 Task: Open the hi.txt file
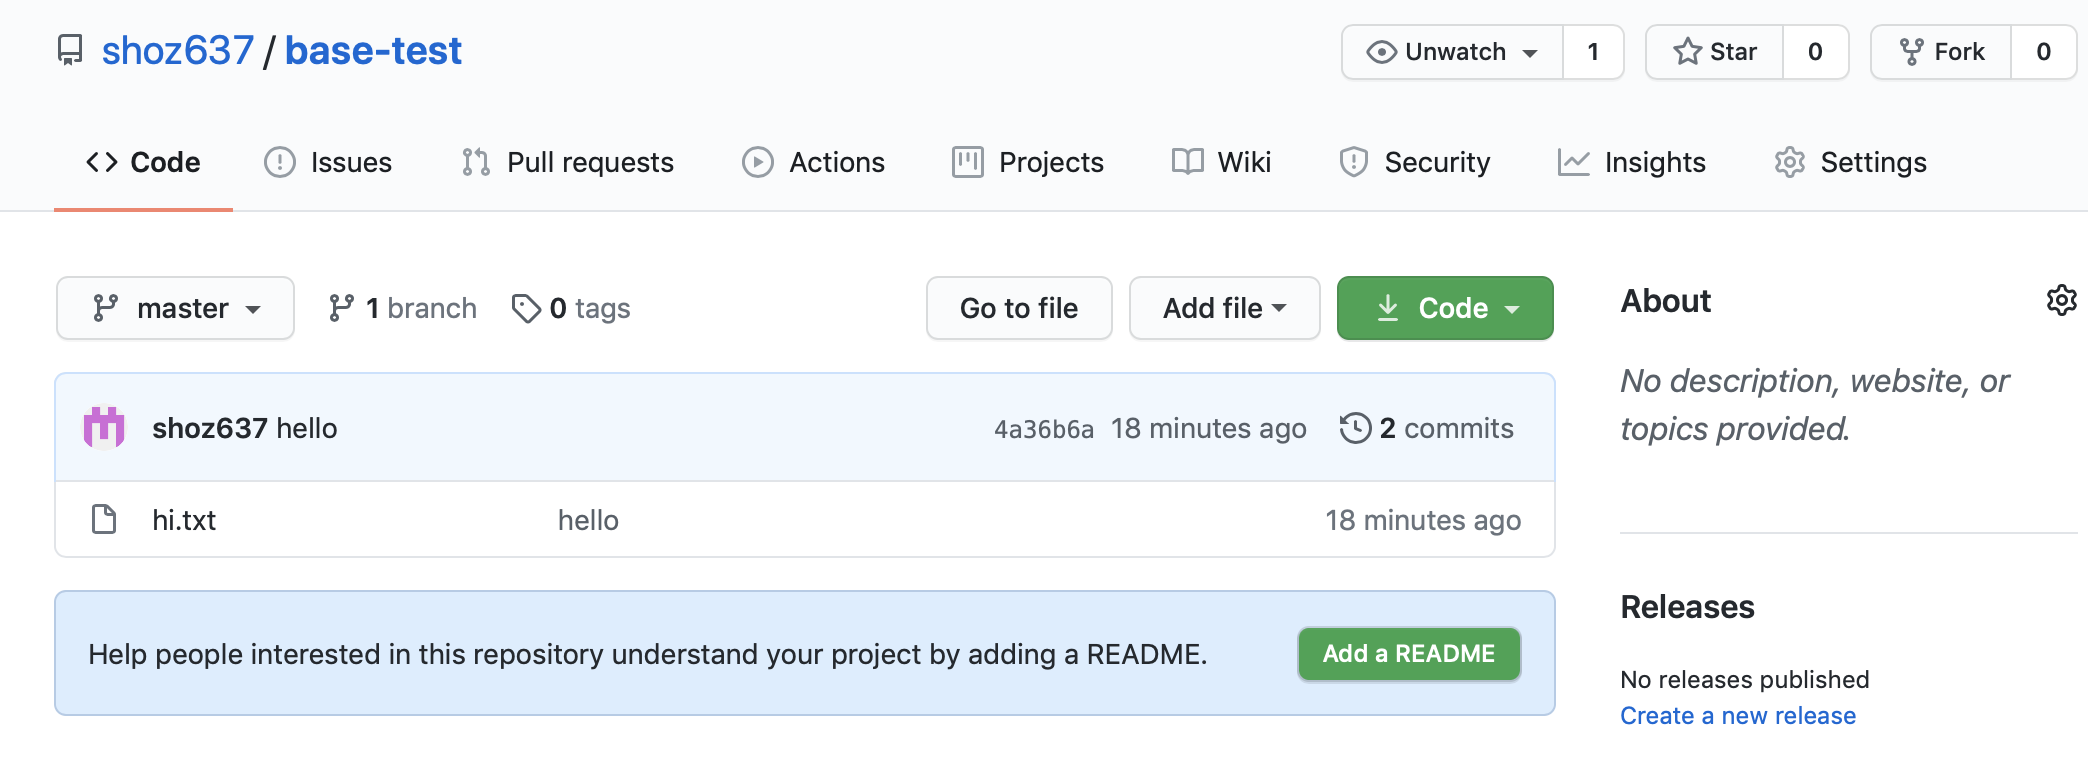(184, 520)
